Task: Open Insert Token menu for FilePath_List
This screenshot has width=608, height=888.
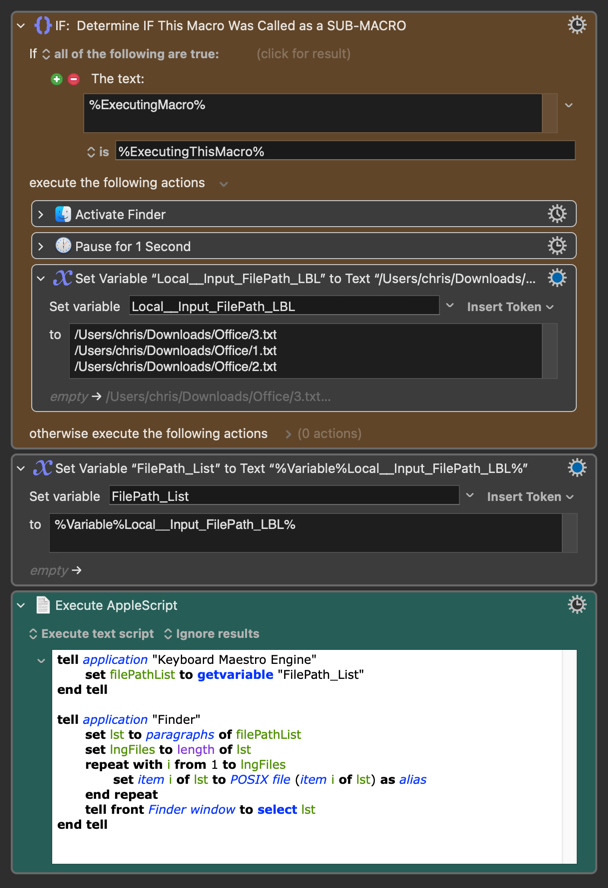Action: pos(530,497)
